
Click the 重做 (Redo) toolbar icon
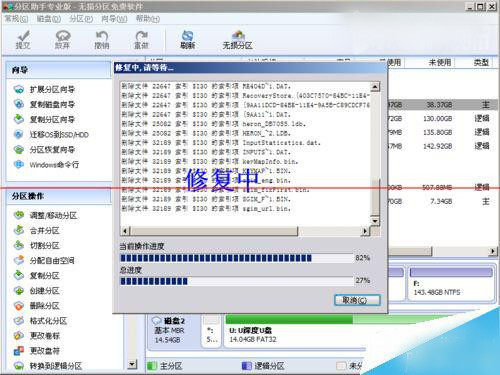pyautogui.click(x=141, y=40)
